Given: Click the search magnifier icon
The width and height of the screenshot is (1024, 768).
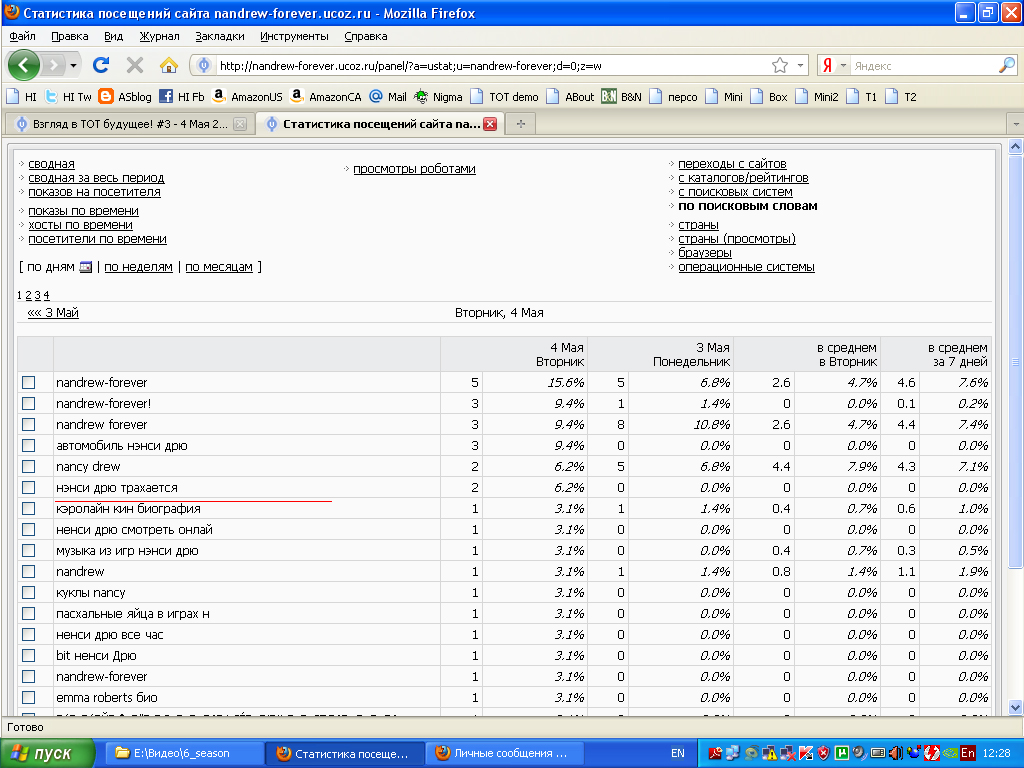Looking at the screenshot, I should pos(1007,65).
